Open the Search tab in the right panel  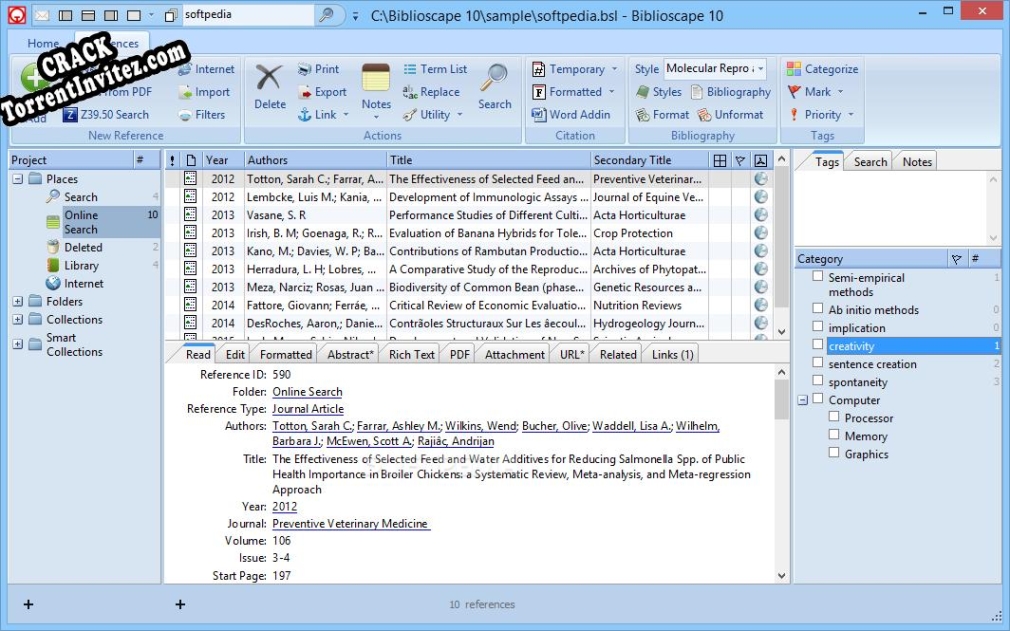click(x=869, y=160)
